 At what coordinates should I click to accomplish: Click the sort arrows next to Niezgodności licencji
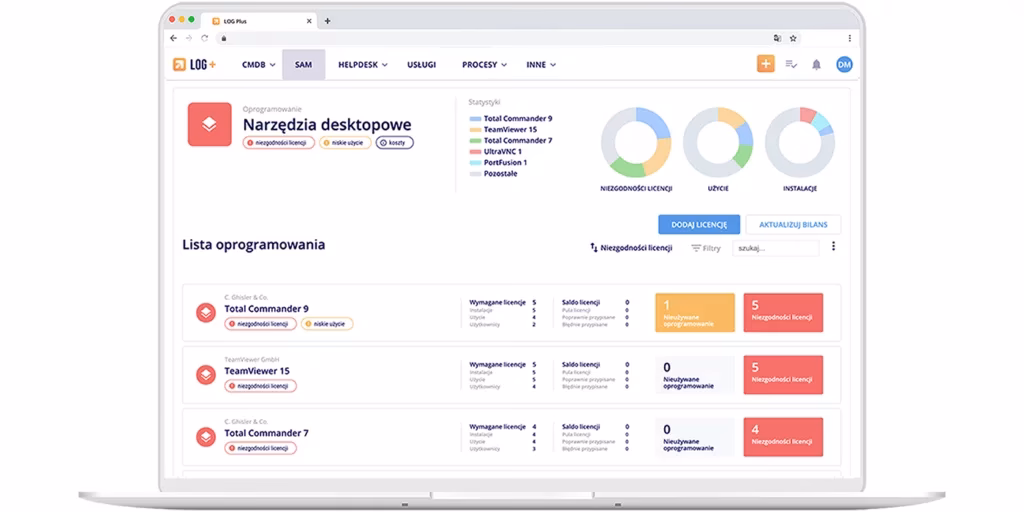(x=594, y=248)
